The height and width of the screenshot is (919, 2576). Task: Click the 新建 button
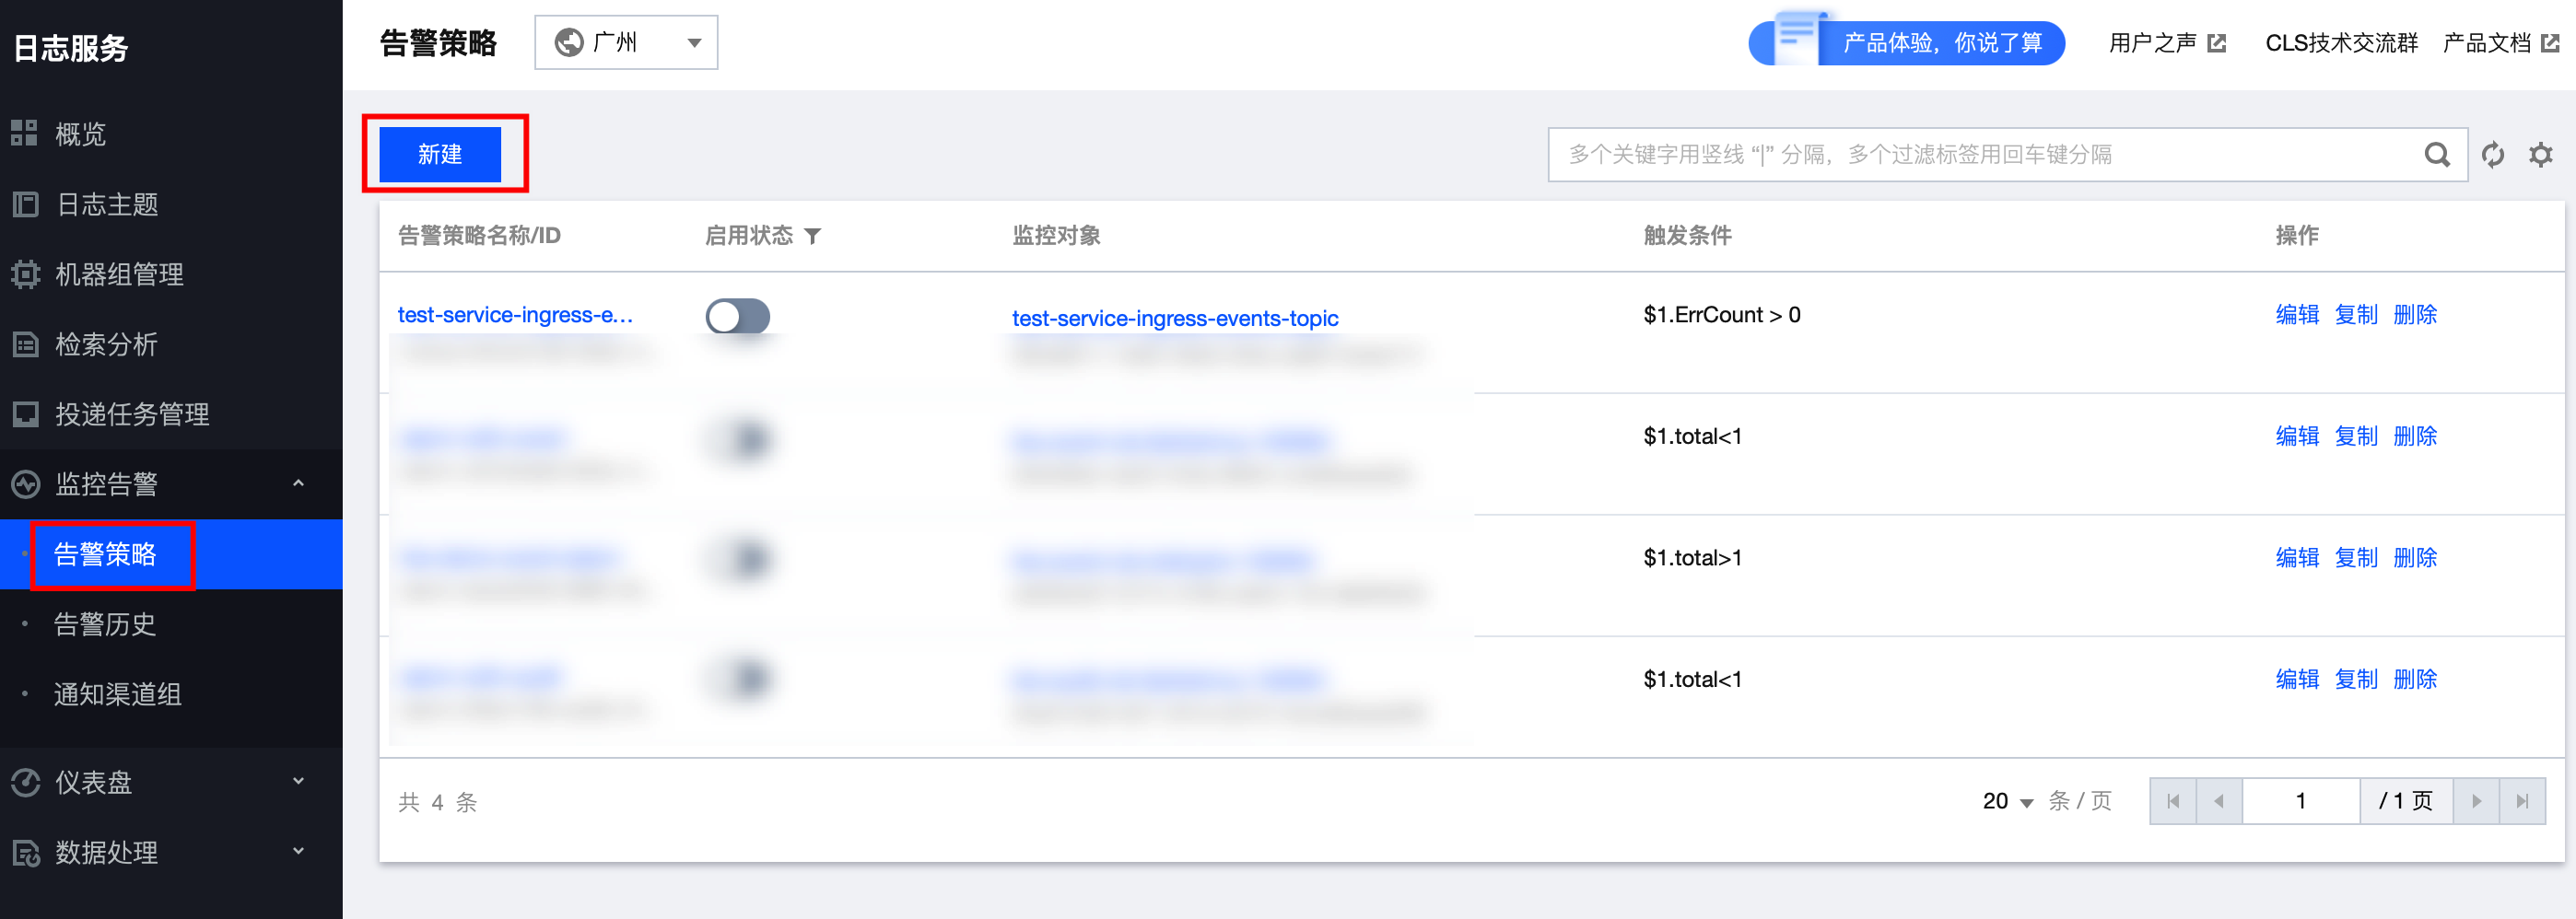click(x=440, y=155)
